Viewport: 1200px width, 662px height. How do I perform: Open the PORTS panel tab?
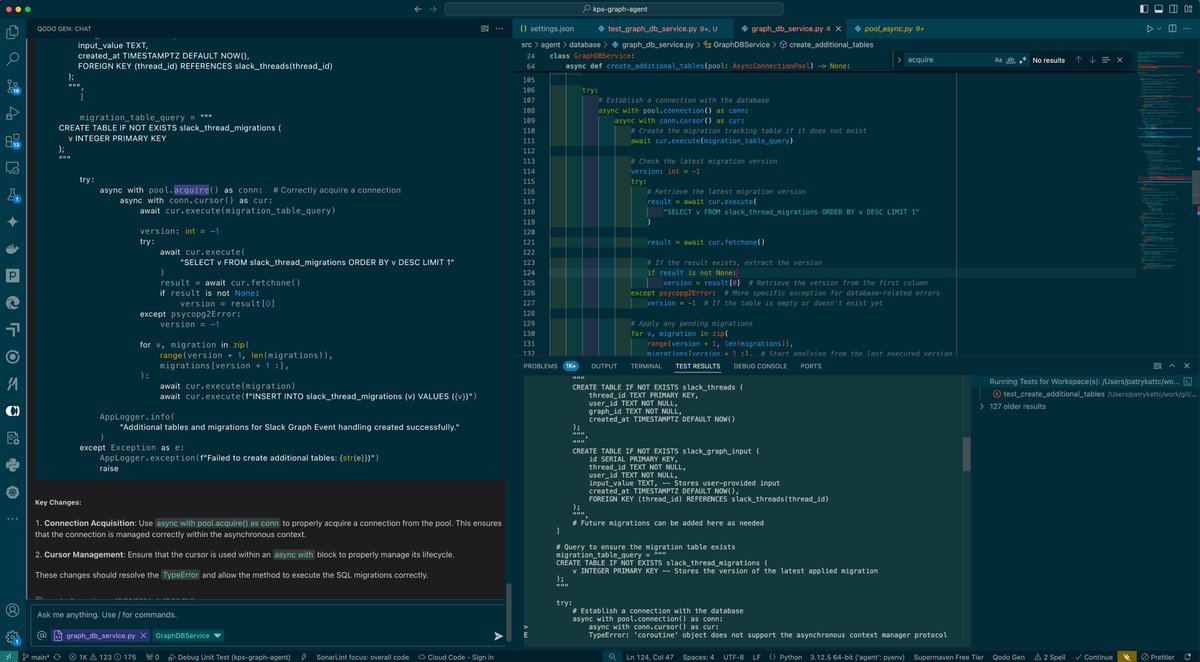tap(810, 366)
